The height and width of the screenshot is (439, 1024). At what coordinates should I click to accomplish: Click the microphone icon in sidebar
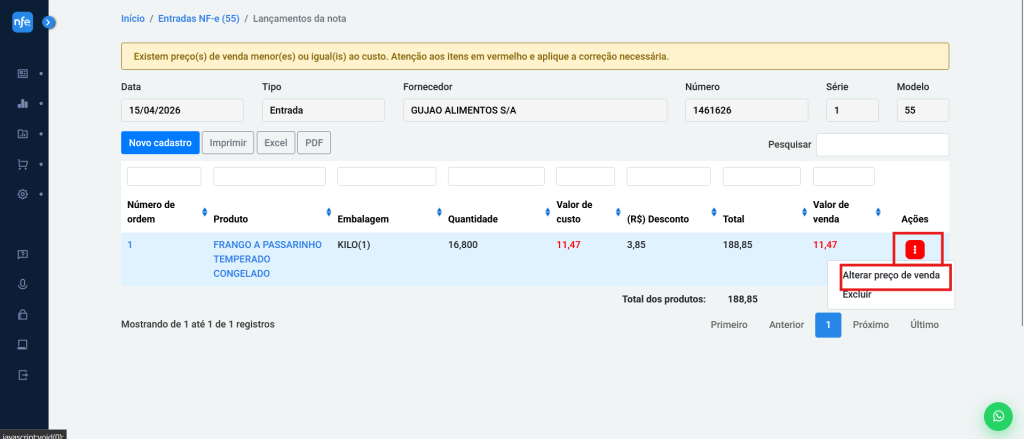point(23,284)
